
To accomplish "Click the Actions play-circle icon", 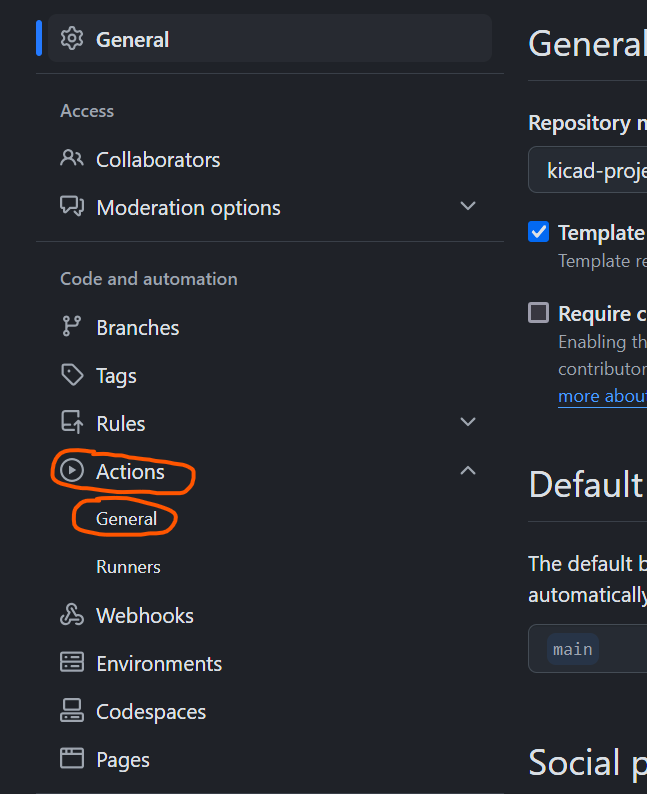I will click(72, 471).
